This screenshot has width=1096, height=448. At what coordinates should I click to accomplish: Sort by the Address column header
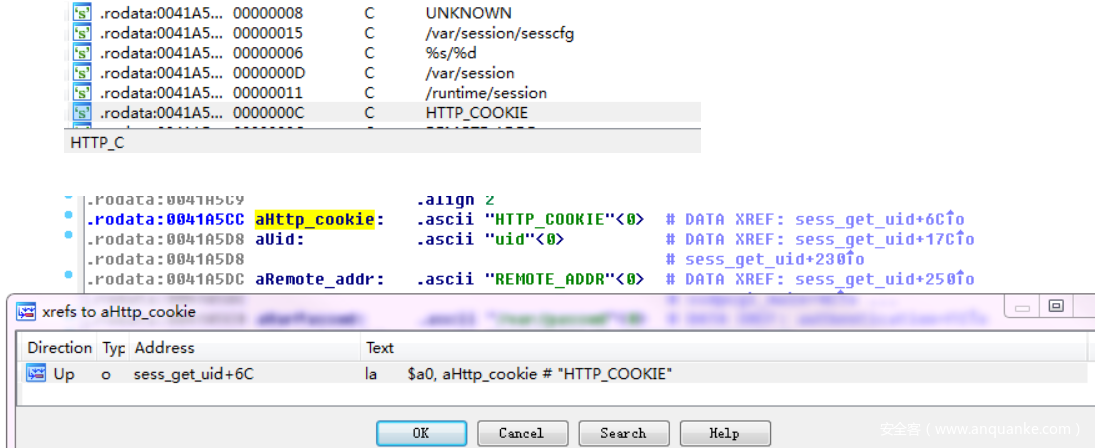click(164, 348)
